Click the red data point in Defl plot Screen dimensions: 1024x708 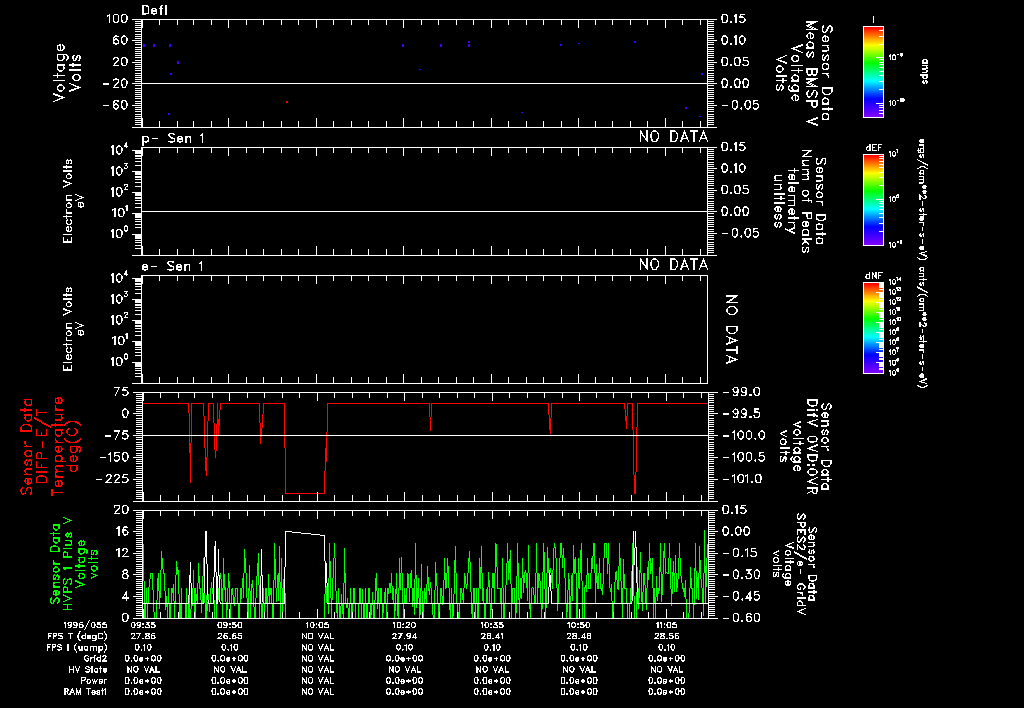(x=287, y=102)
